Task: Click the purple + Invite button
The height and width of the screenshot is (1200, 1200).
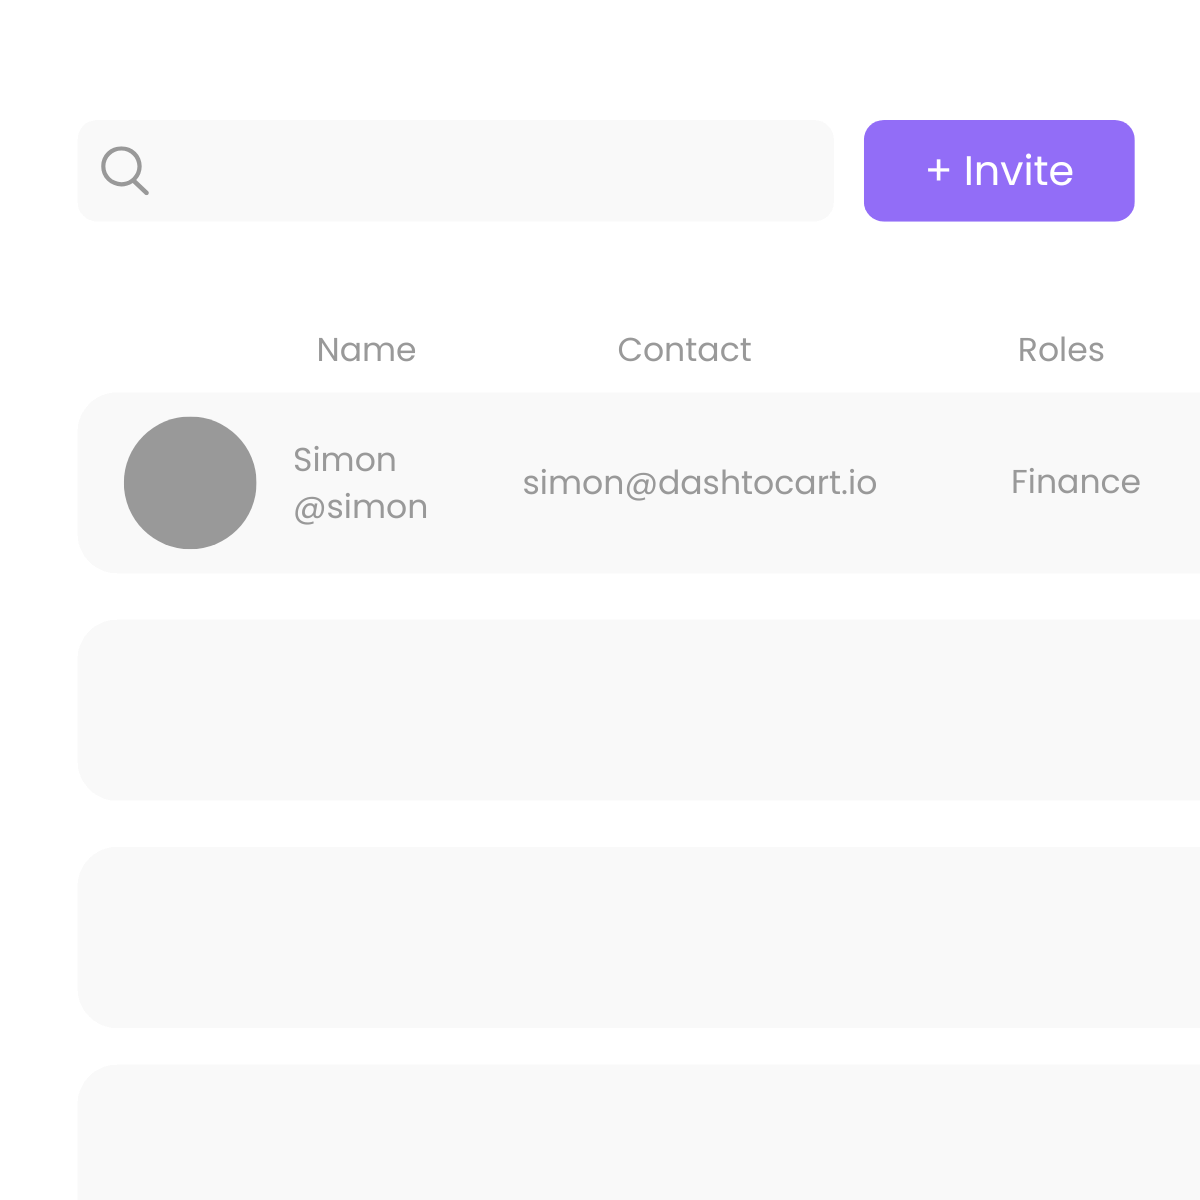Action: pyautogui.click(x=999, y=171)
